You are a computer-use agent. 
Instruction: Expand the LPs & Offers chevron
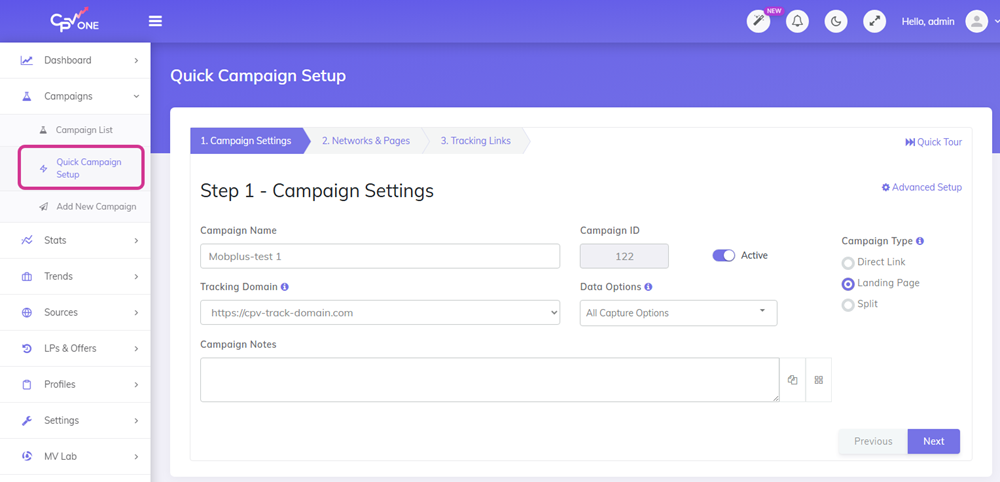point(136,349)
